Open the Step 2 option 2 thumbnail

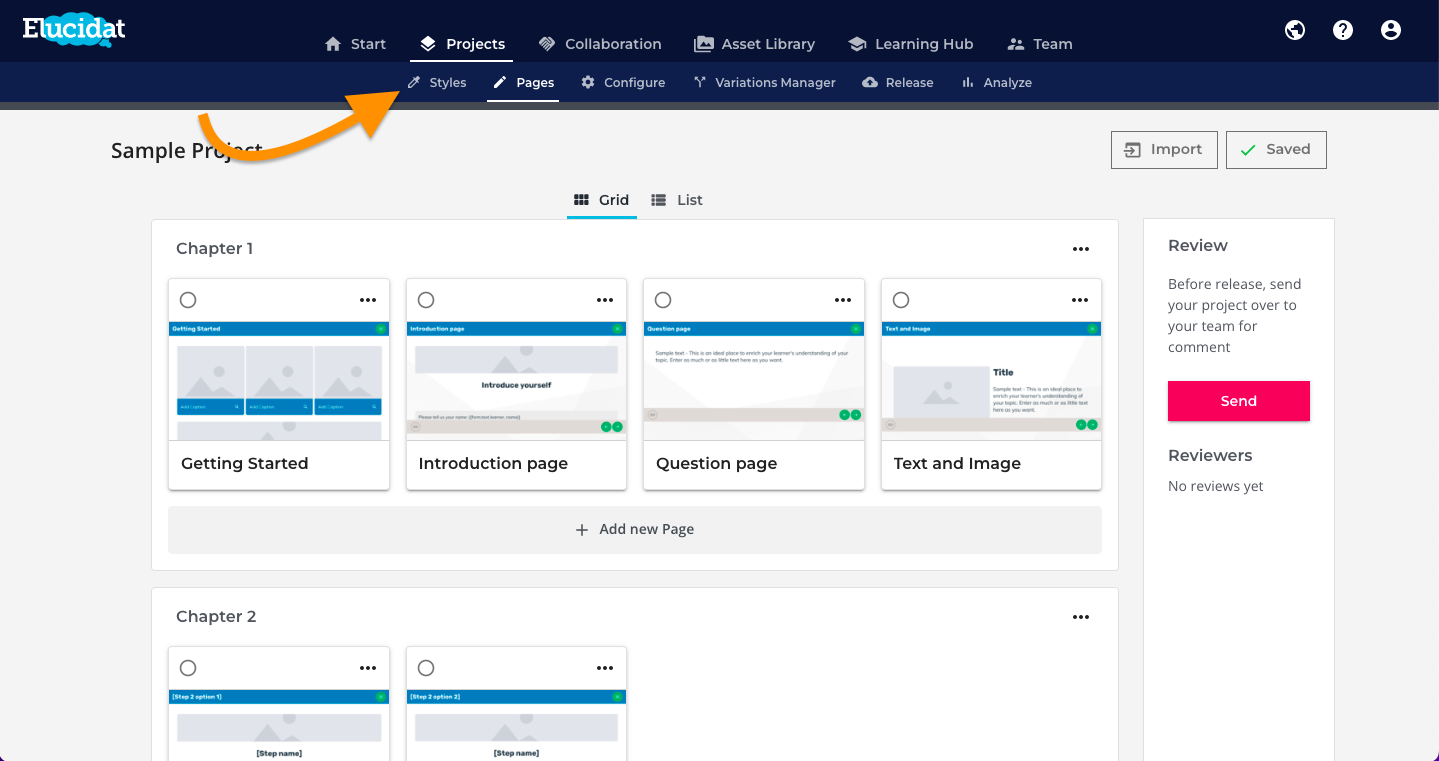[516, 725]
